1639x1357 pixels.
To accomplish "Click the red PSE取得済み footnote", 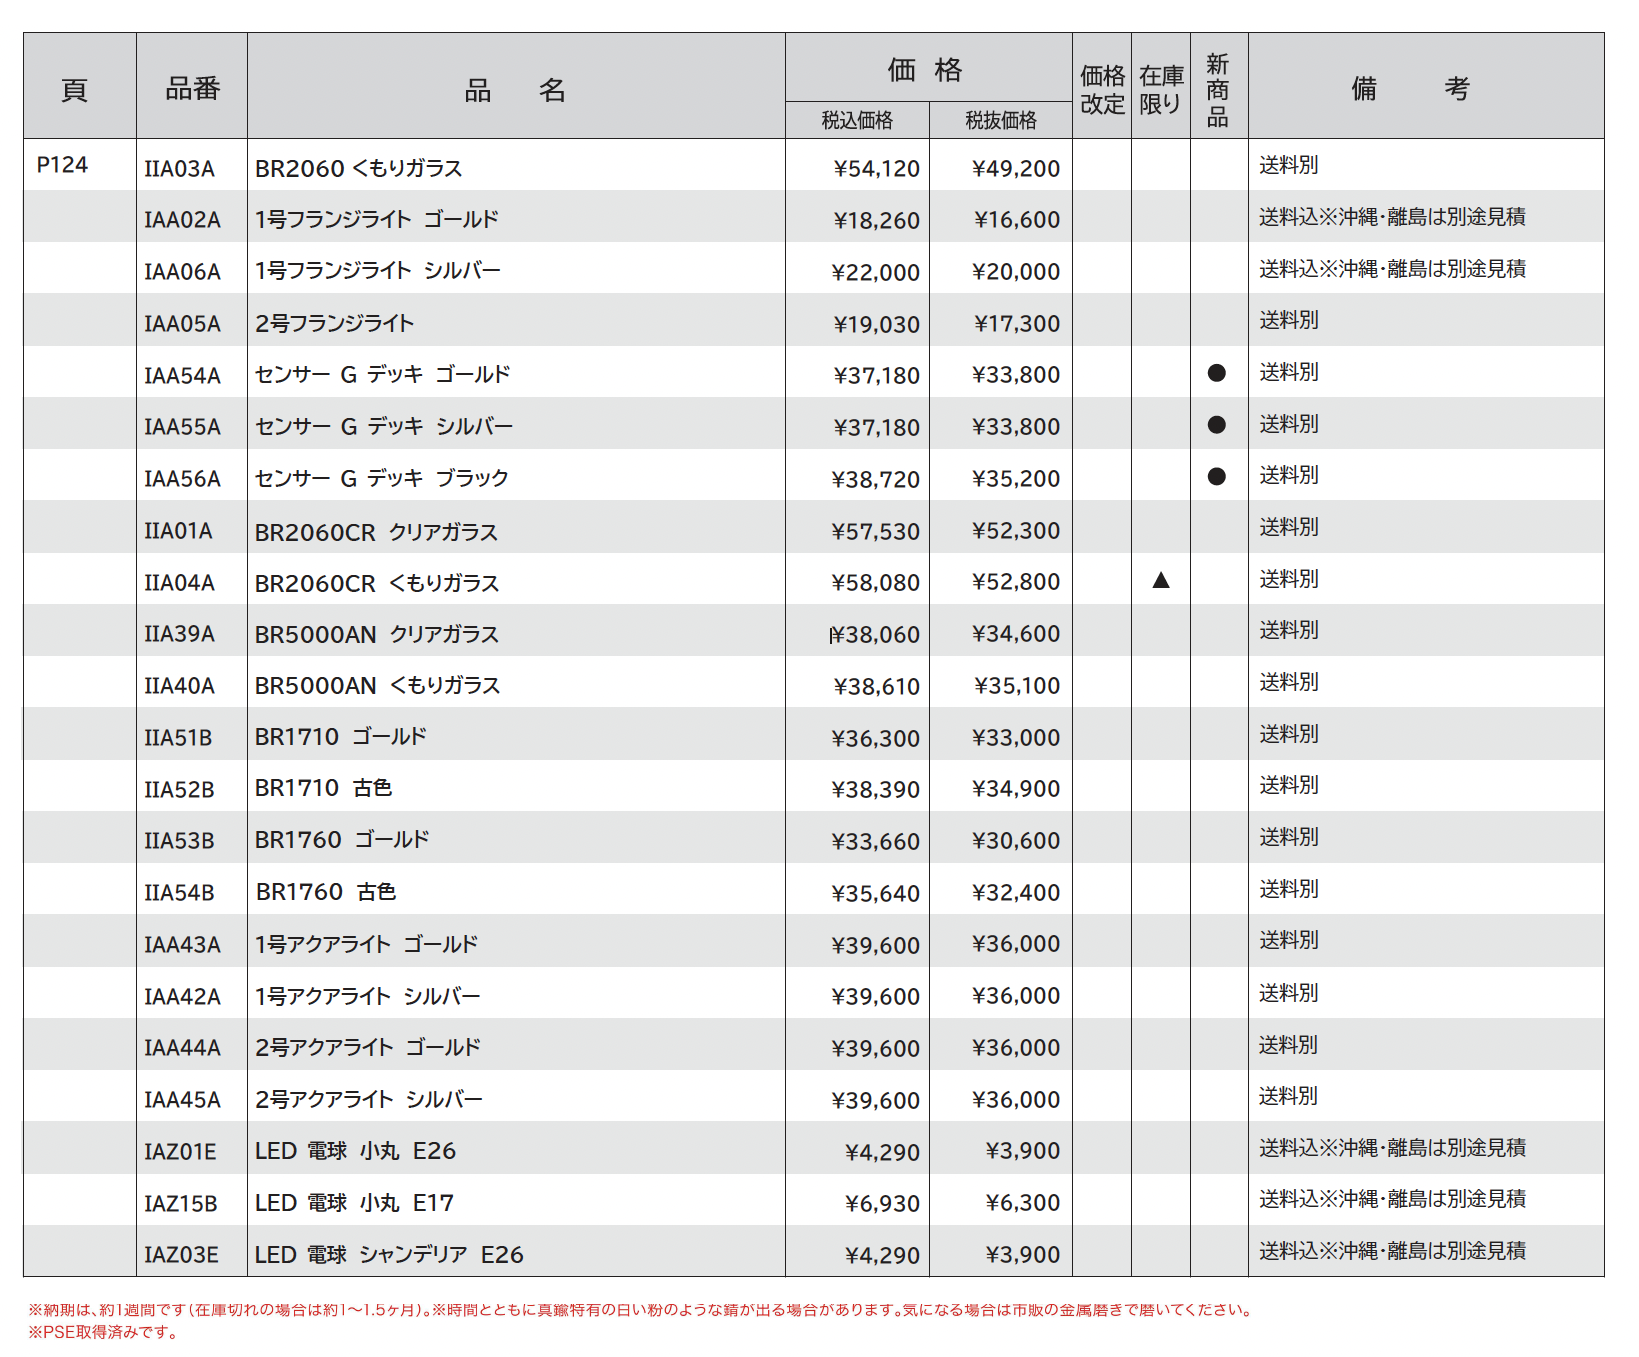I will [104, 1332].
